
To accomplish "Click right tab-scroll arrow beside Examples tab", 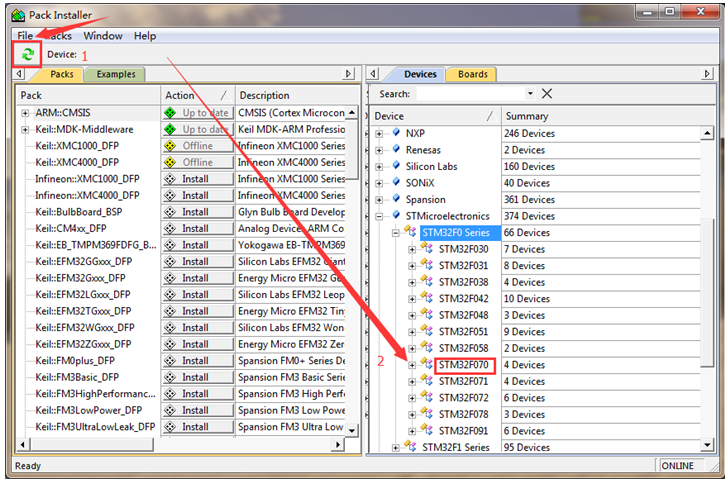I will 349,74.
